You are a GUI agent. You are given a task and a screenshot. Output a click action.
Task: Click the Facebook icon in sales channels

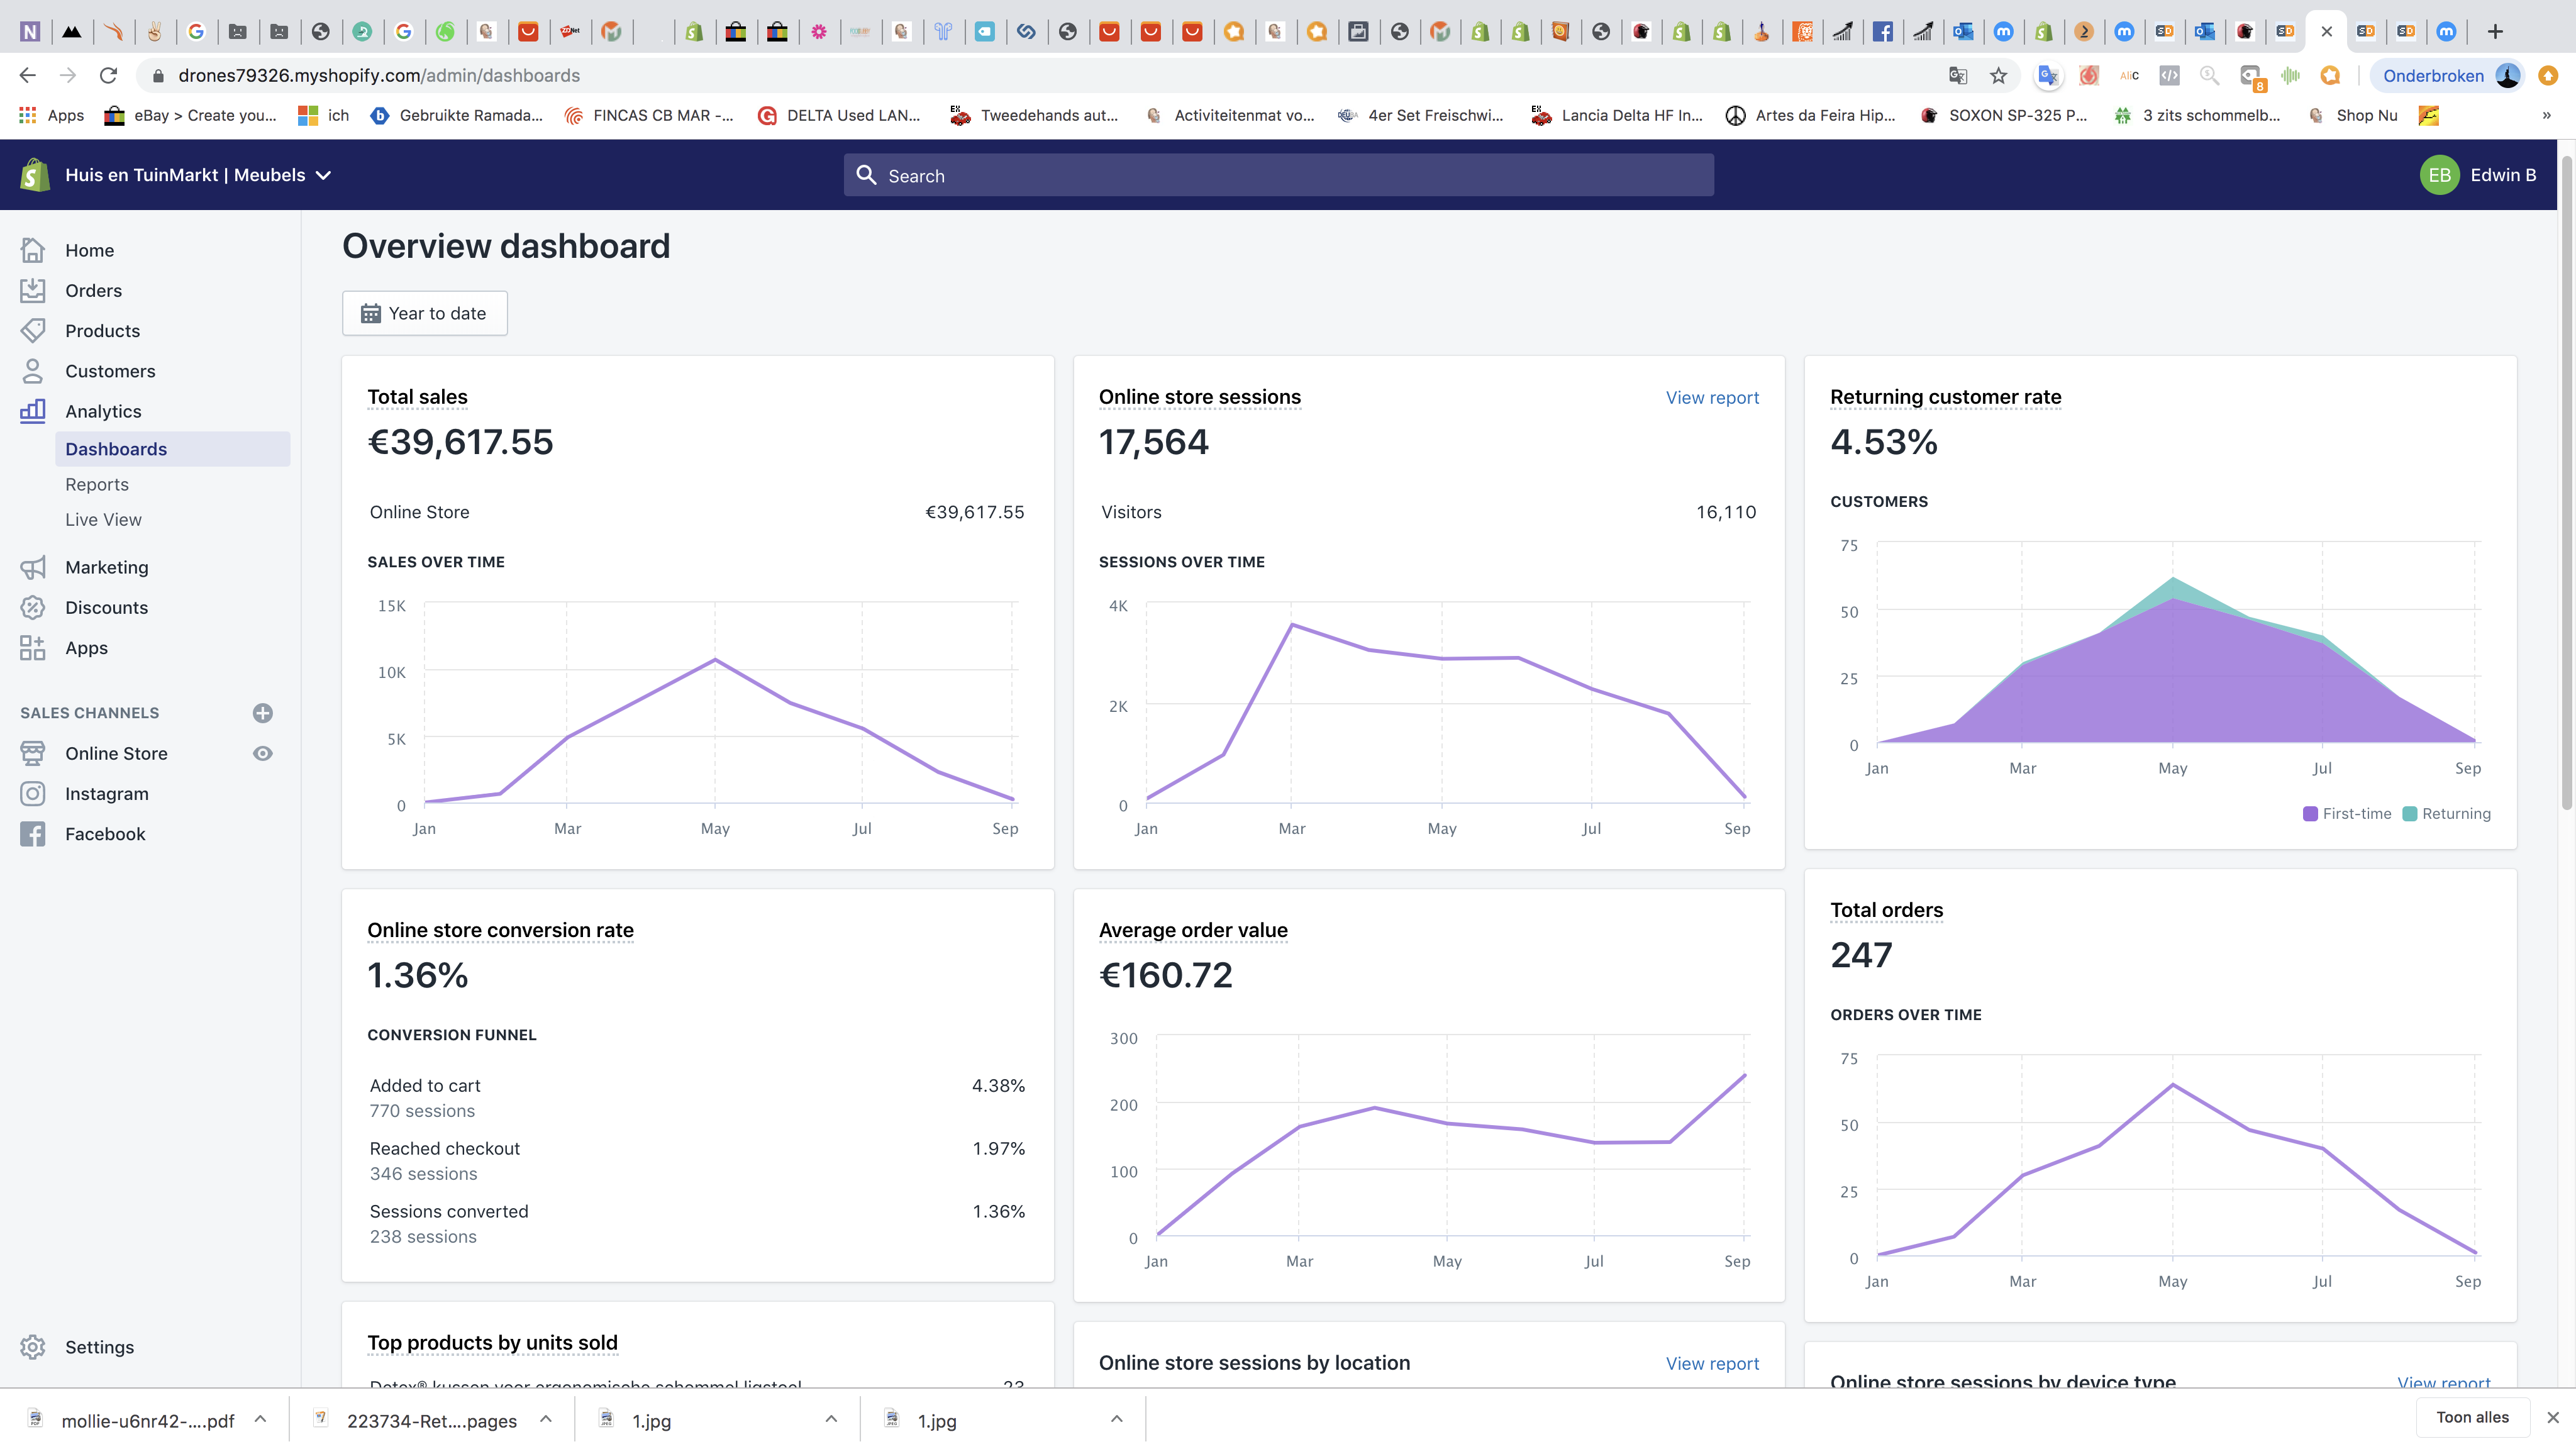[33, 834]
